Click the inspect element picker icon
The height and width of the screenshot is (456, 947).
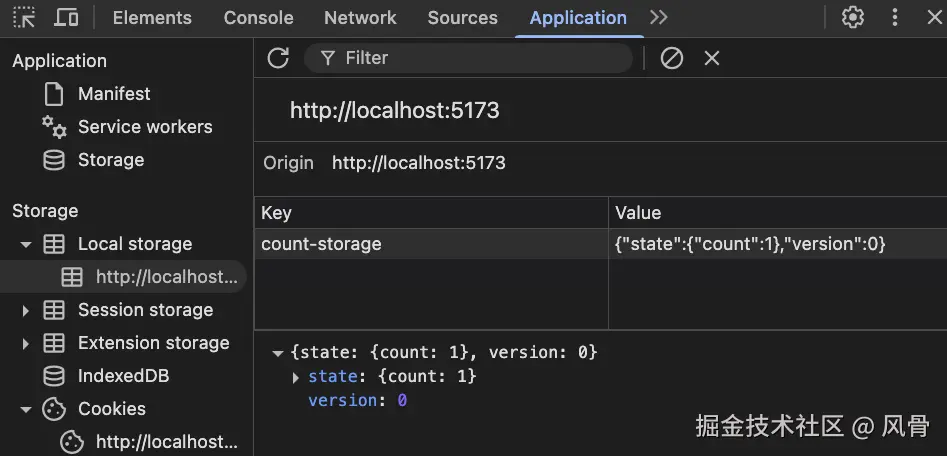[x=24, y=17]
